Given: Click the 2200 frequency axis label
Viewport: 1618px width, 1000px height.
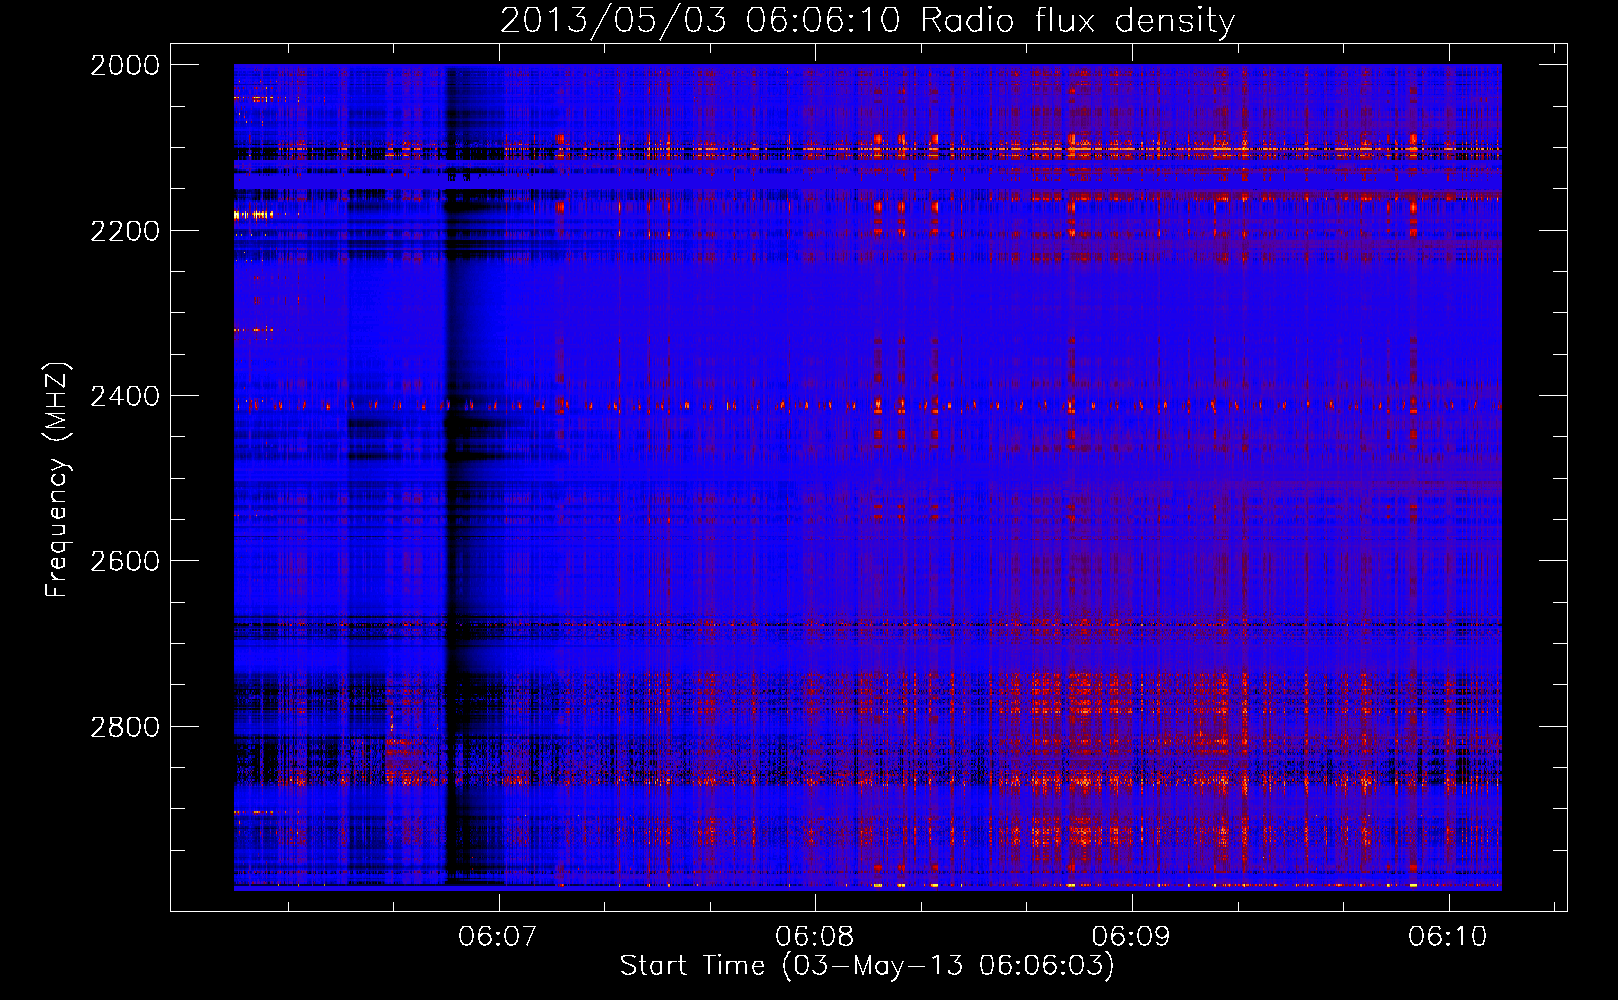Looking at the screenshot, I should 125,231.
